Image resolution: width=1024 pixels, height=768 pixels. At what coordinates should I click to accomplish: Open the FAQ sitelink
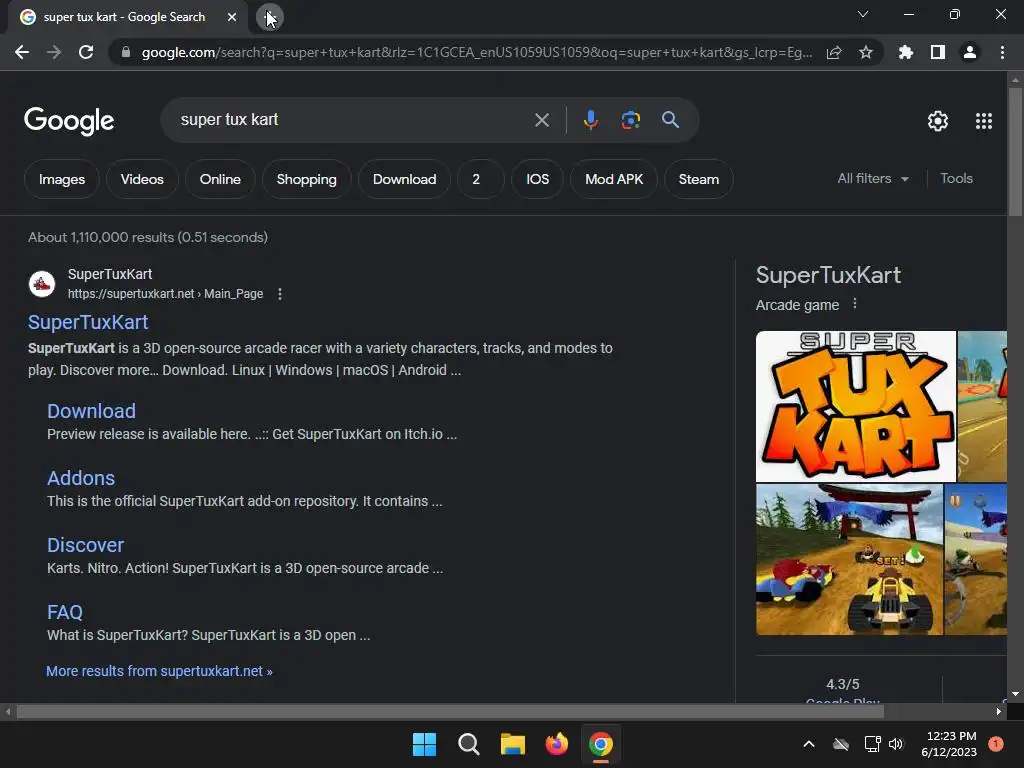[x=65, y=612]
